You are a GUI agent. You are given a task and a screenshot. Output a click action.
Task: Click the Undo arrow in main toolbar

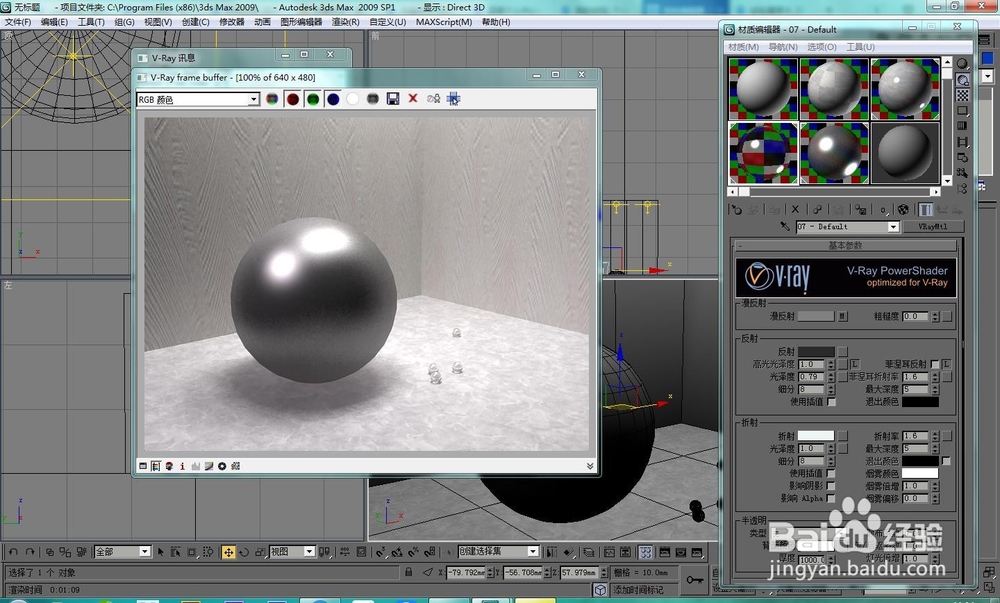pyautogui.click(x=13, y=552)
